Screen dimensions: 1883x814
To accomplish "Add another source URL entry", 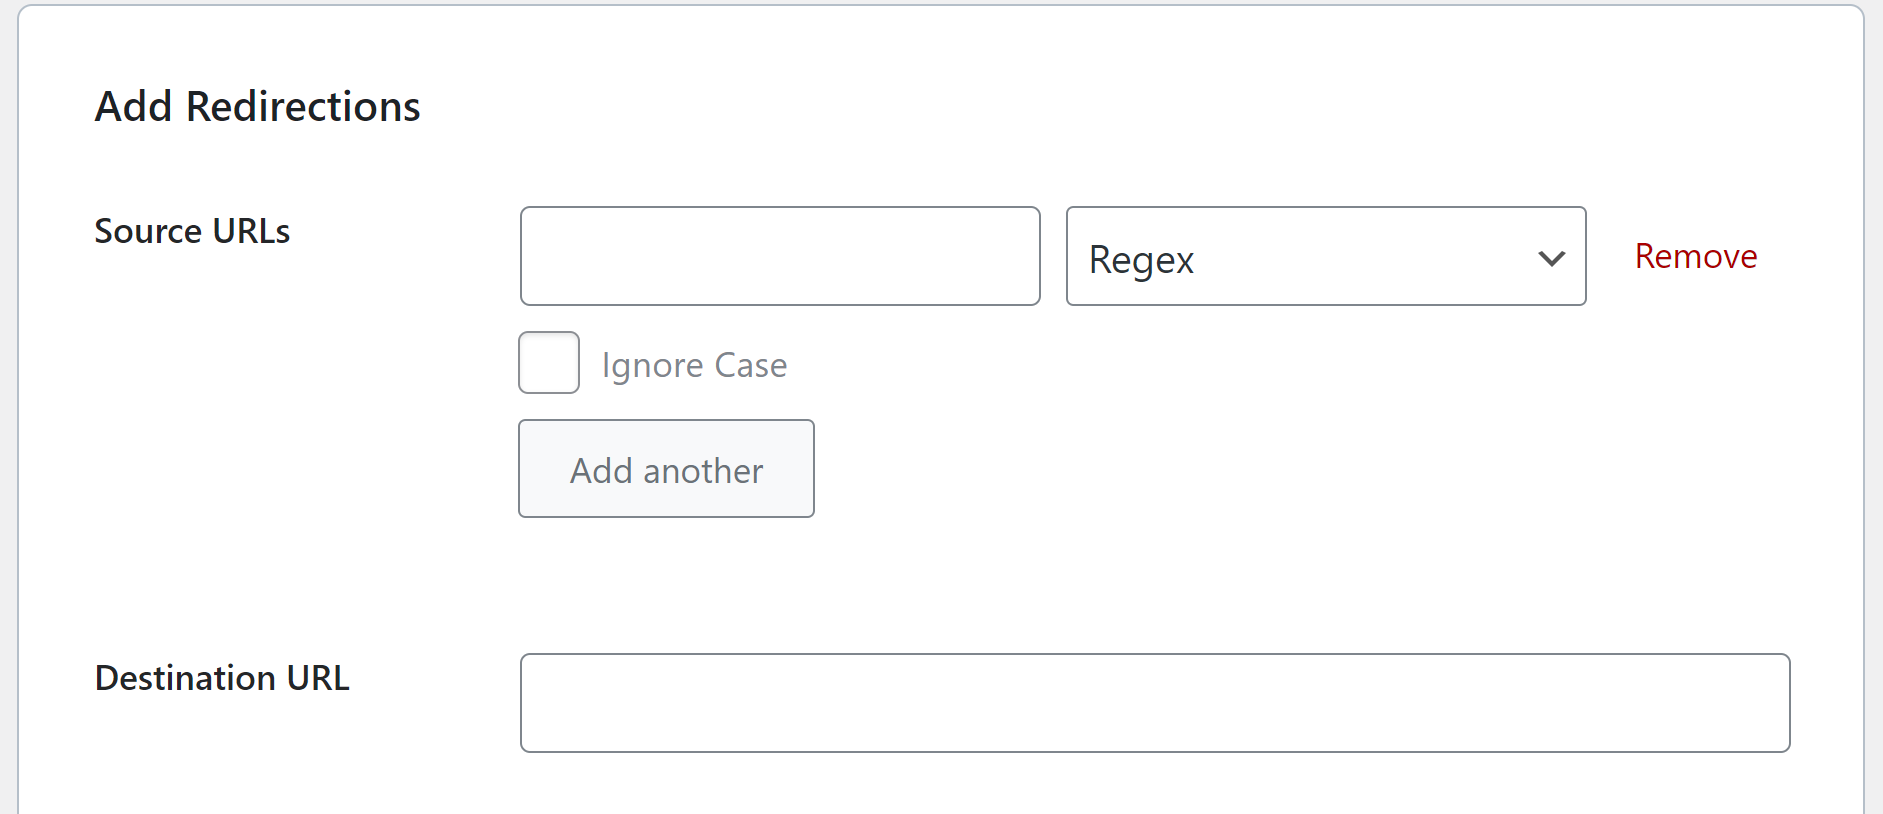I will [666, 469].
